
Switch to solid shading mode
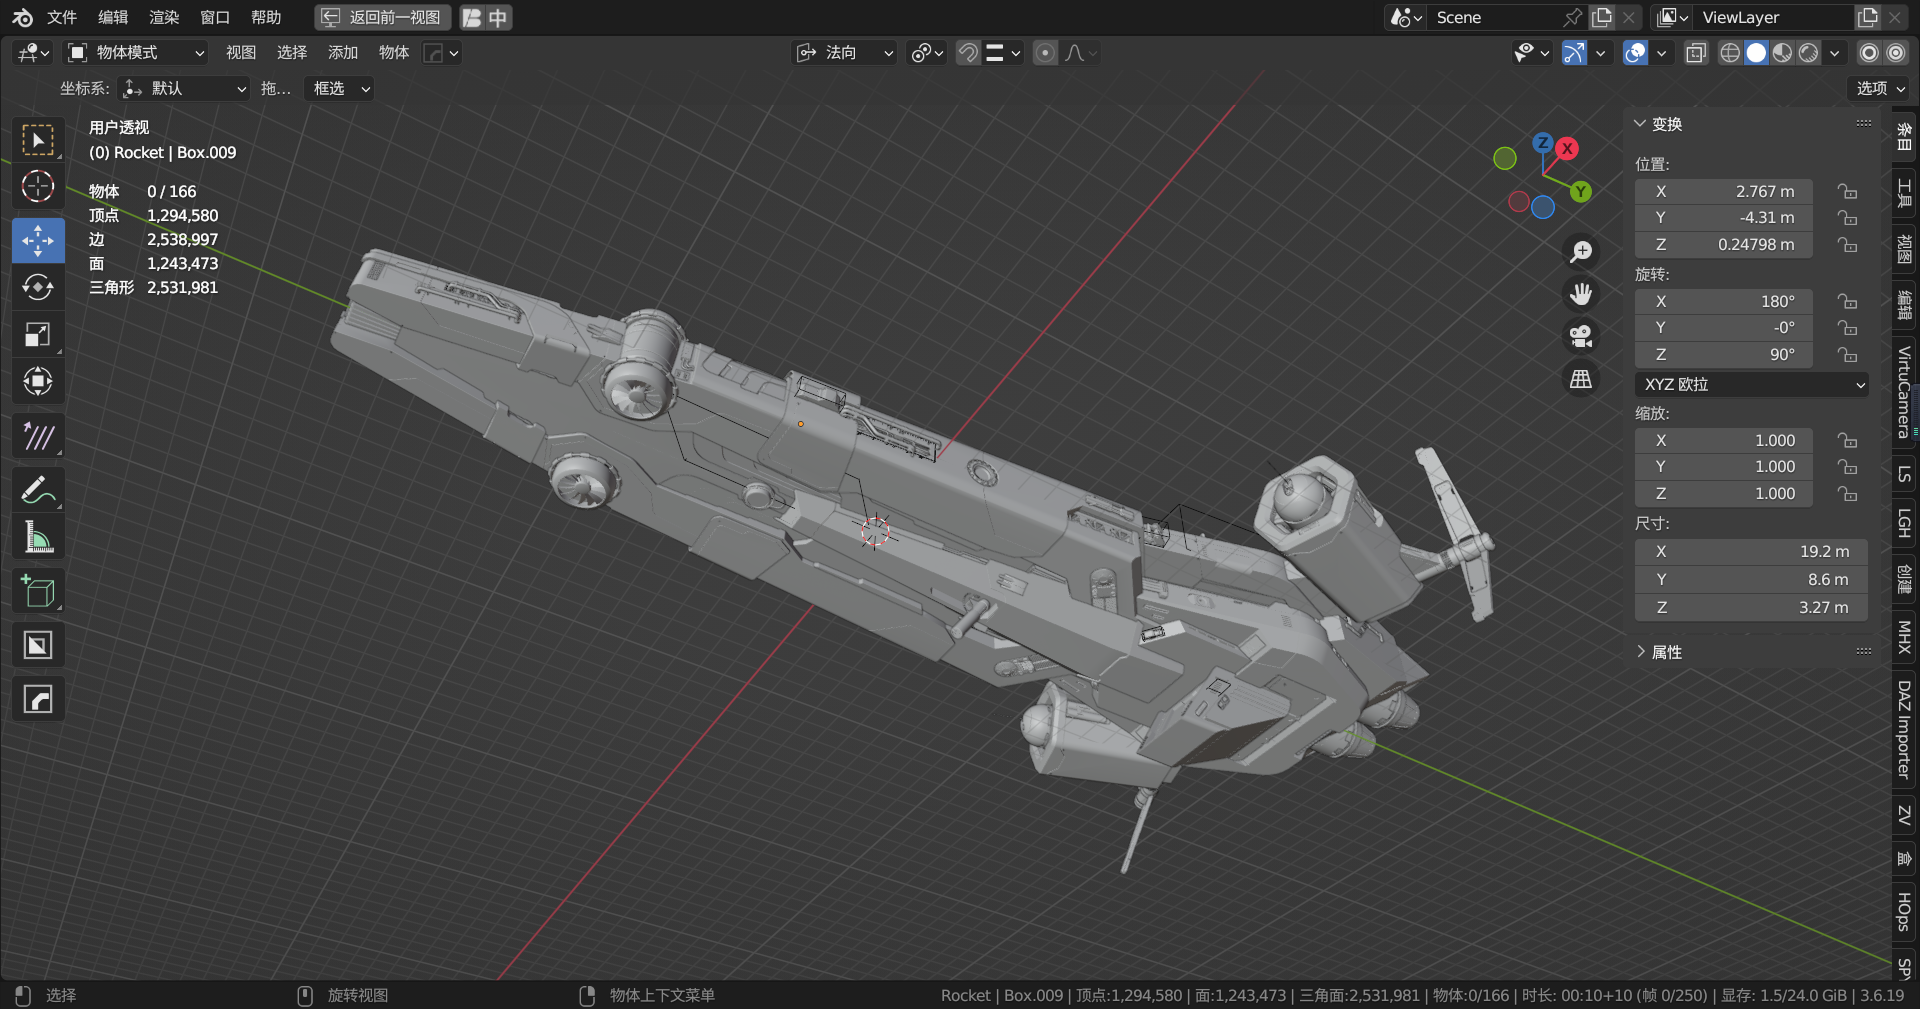click(x=1756, y=53)
